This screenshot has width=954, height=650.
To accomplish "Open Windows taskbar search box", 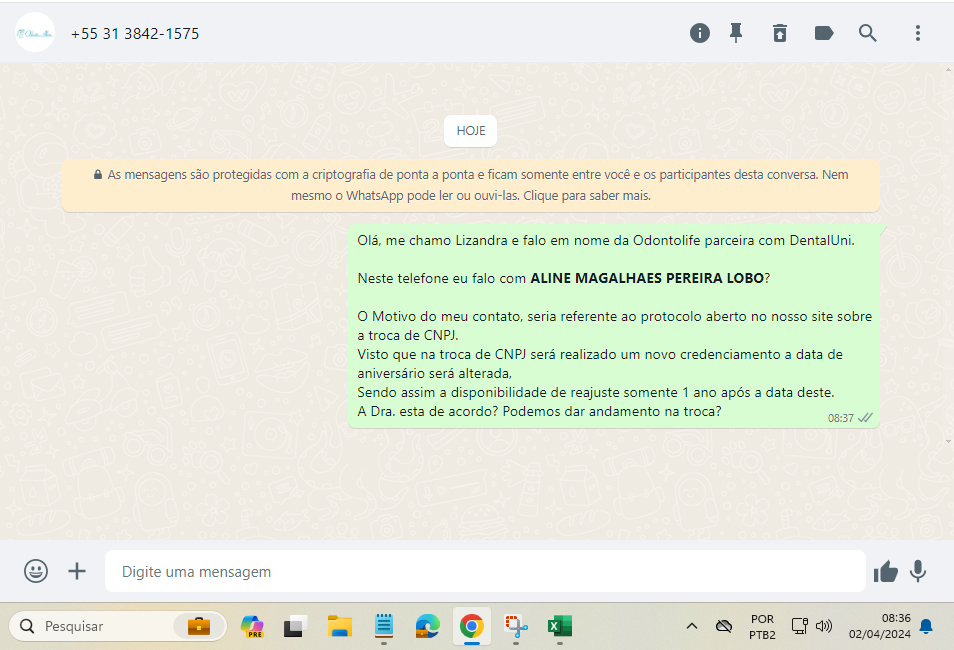I will coord(117,626).
